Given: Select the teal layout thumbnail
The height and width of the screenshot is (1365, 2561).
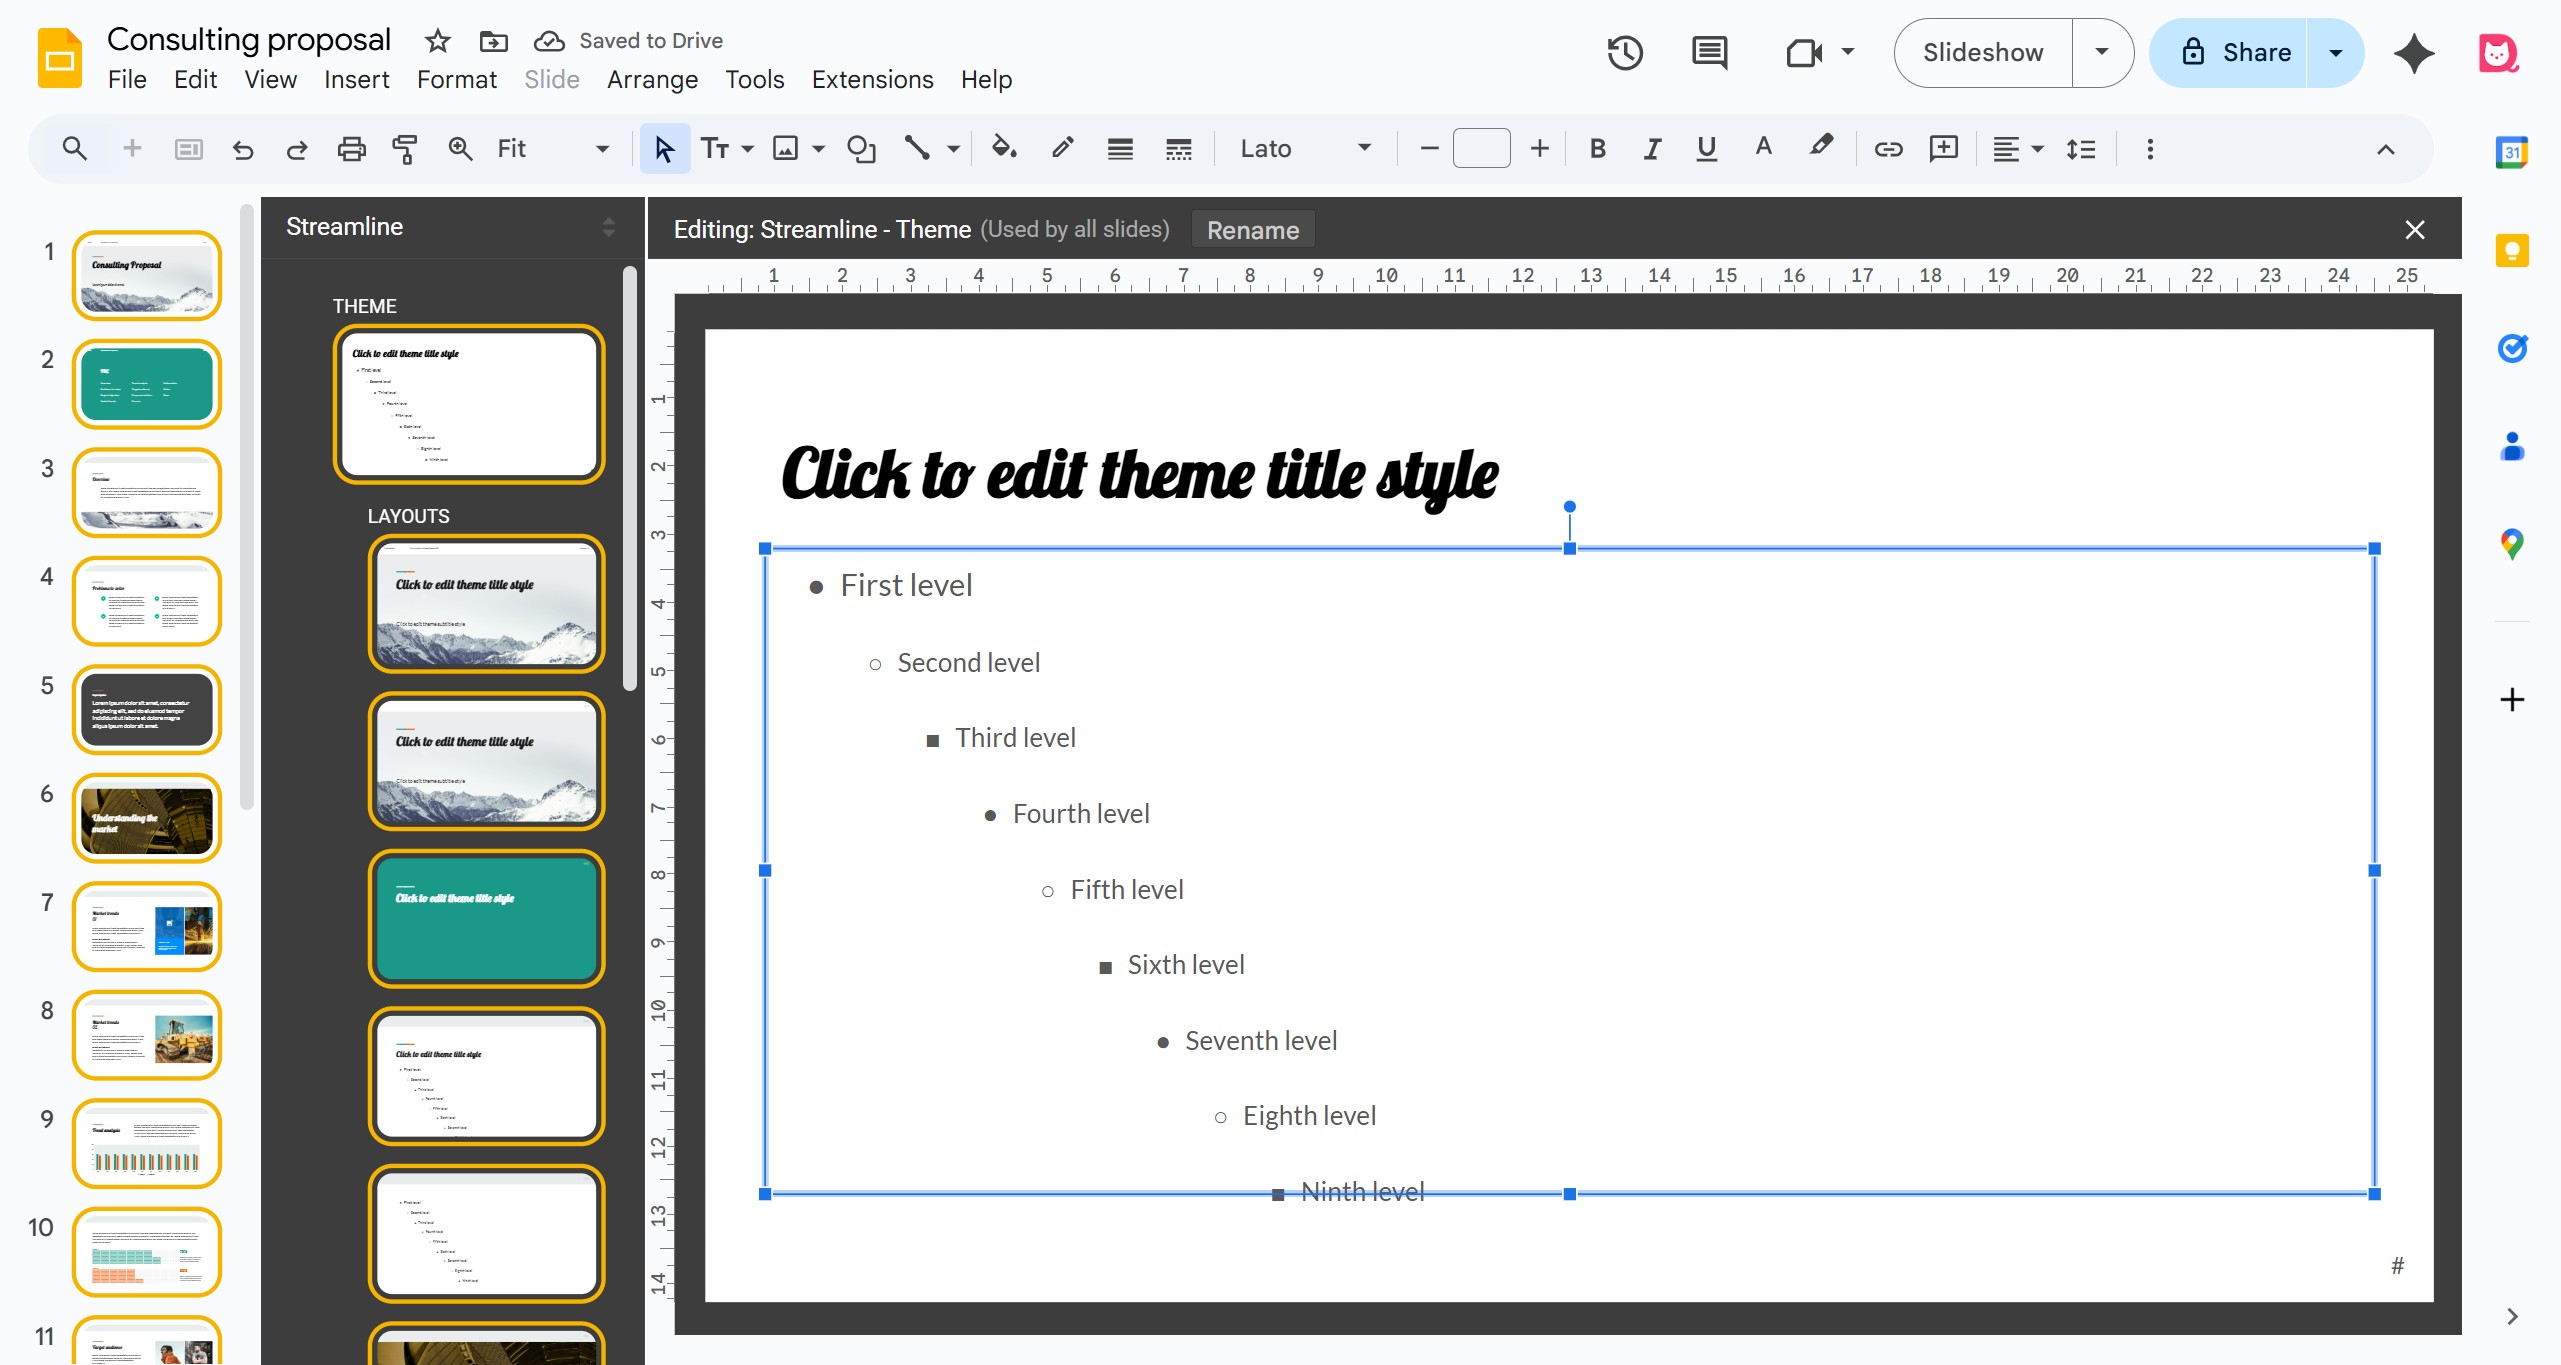Looking at the screenshot, I should click(487, 919).
